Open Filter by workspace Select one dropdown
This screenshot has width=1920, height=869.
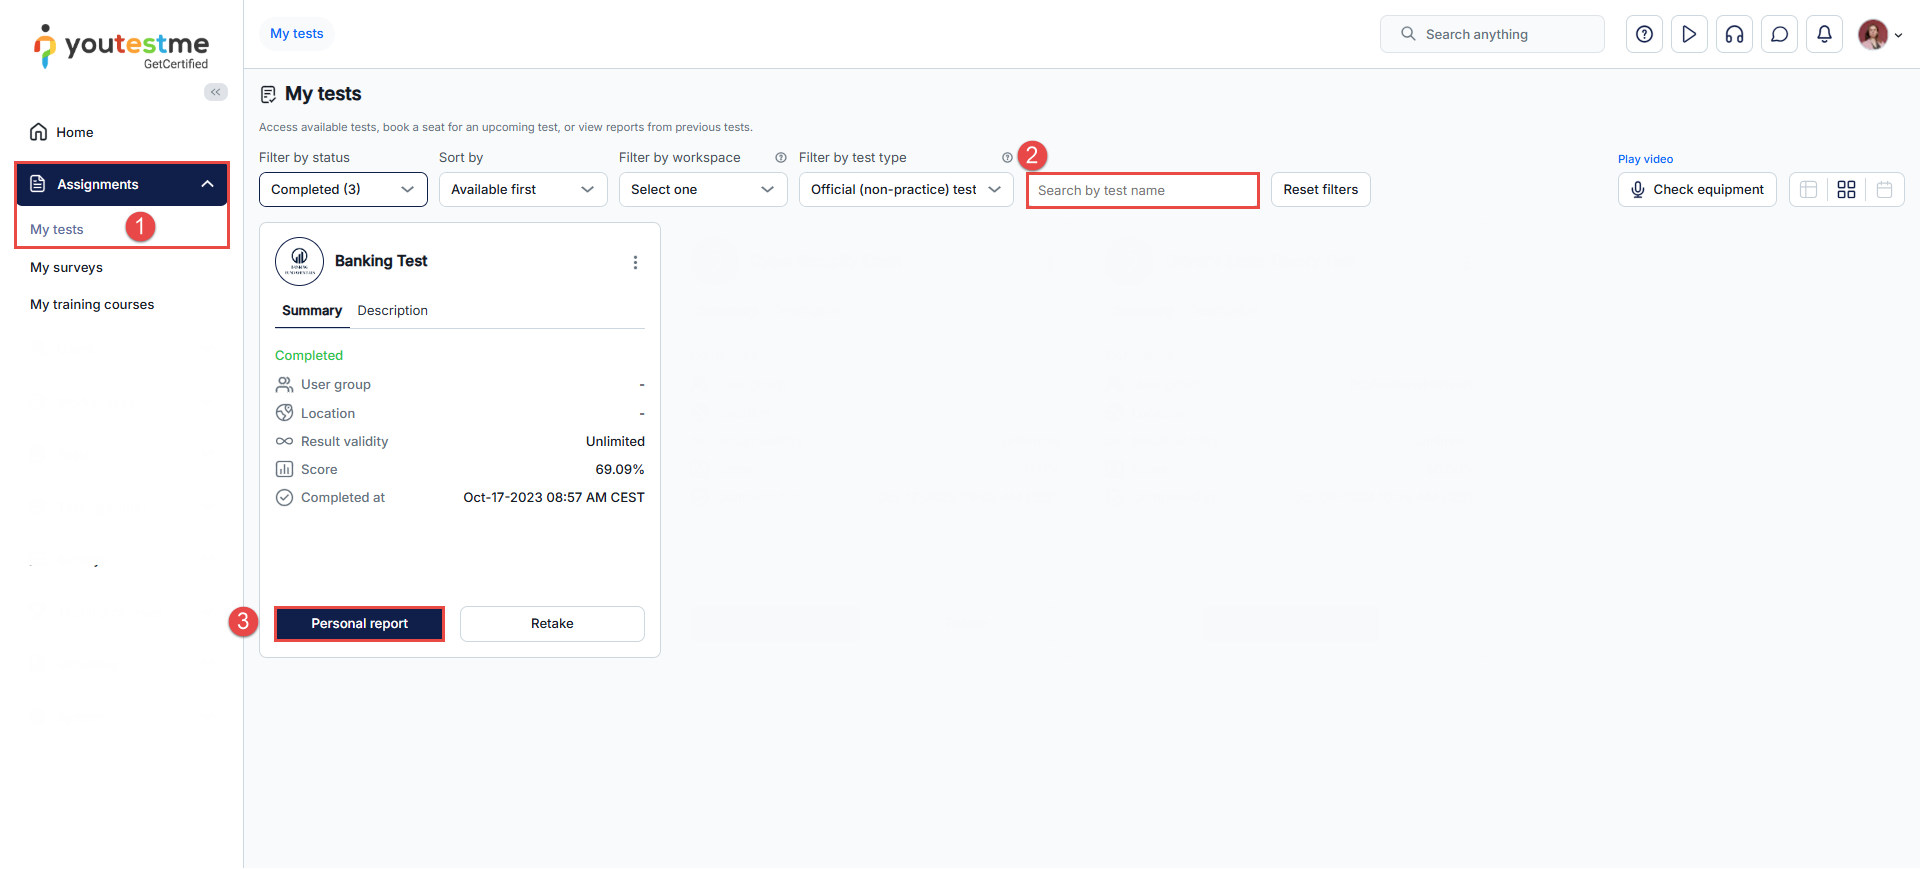pyautogui.click(x=702, y=189)
